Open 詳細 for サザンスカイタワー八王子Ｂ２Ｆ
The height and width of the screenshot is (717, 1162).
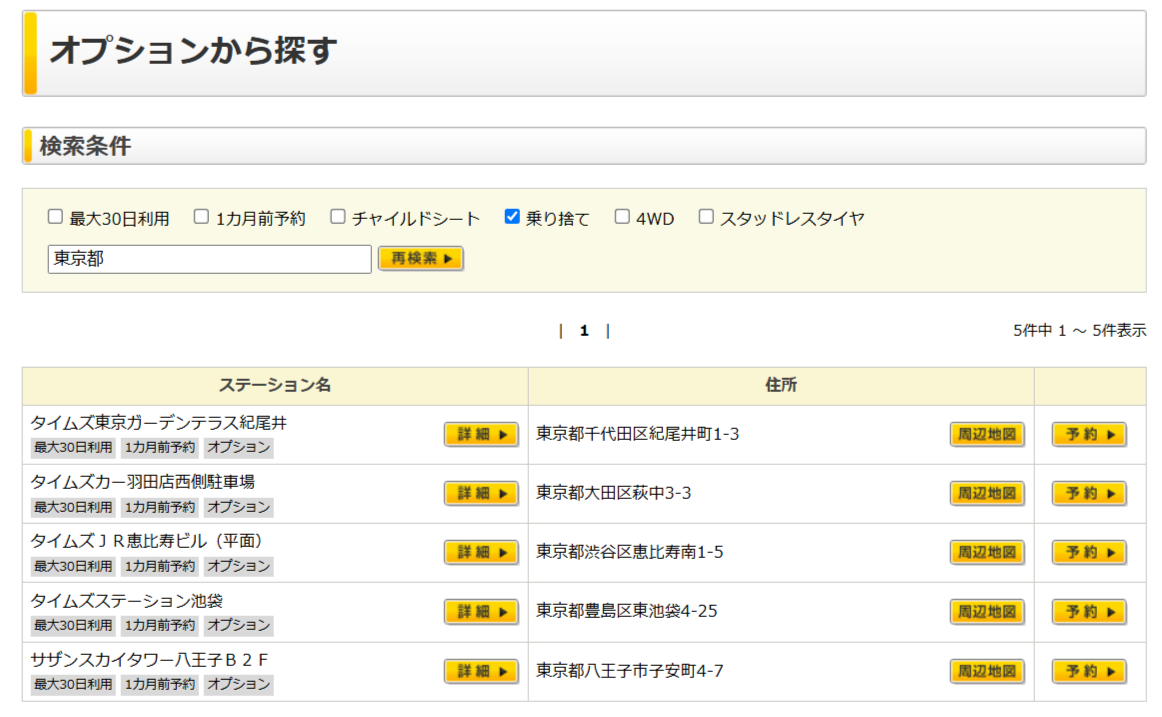click(x=481, y=671)
